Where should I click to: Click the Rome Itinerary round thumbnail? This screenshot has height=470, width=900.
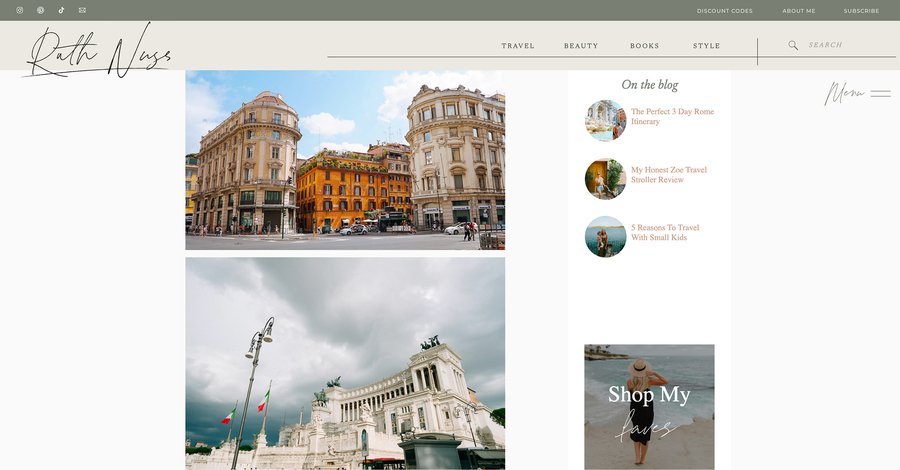(x=606, y=121)
